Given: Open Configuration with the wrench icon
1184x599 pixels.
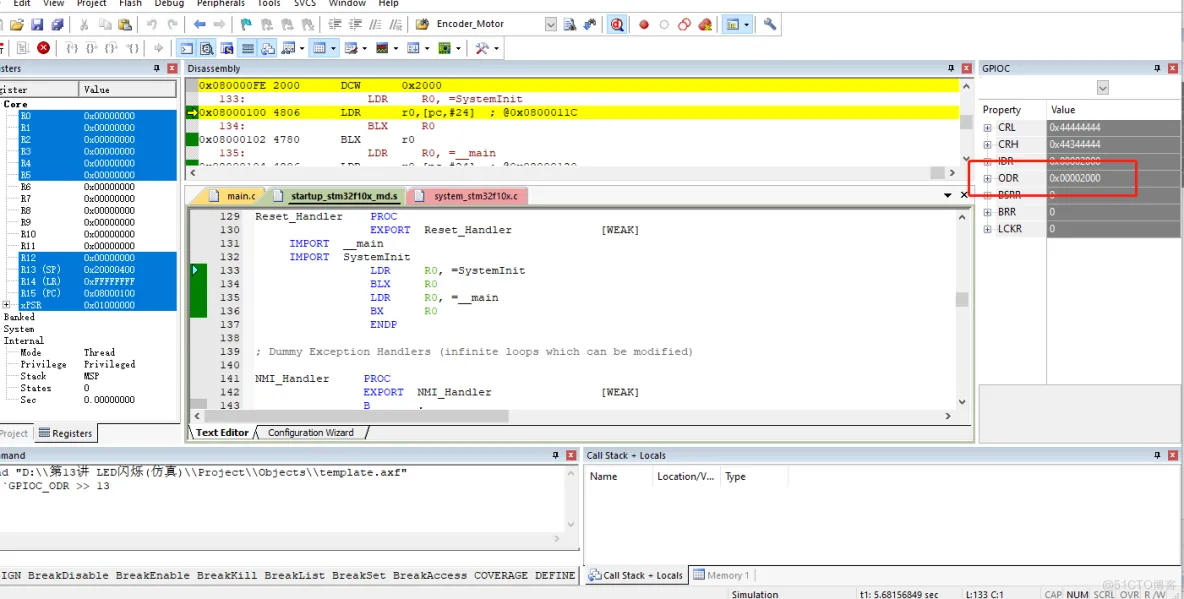Looking at the screenshot, I should tap(770, 24).
